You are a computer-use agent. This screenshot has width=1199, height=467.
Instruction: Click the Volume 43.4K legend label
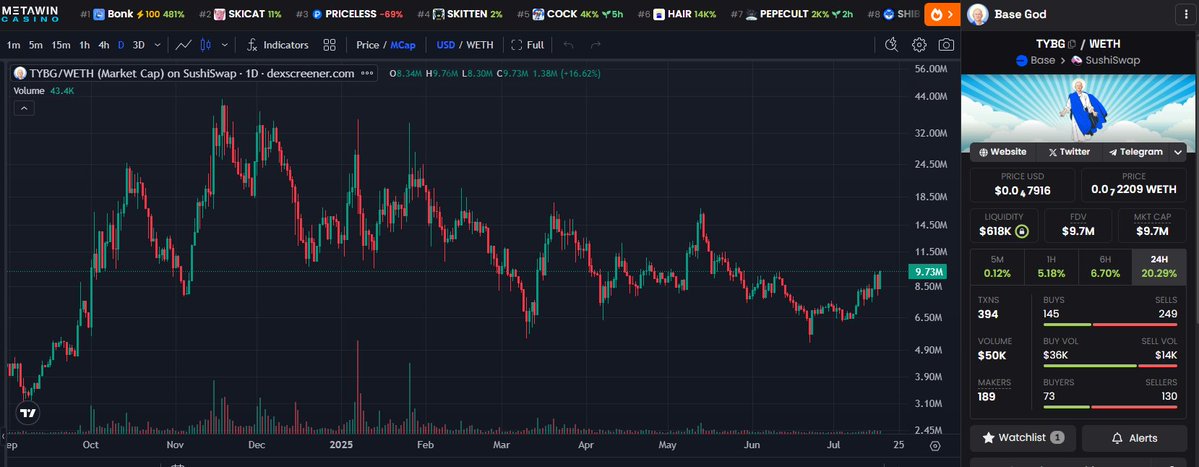pos(43,91)
